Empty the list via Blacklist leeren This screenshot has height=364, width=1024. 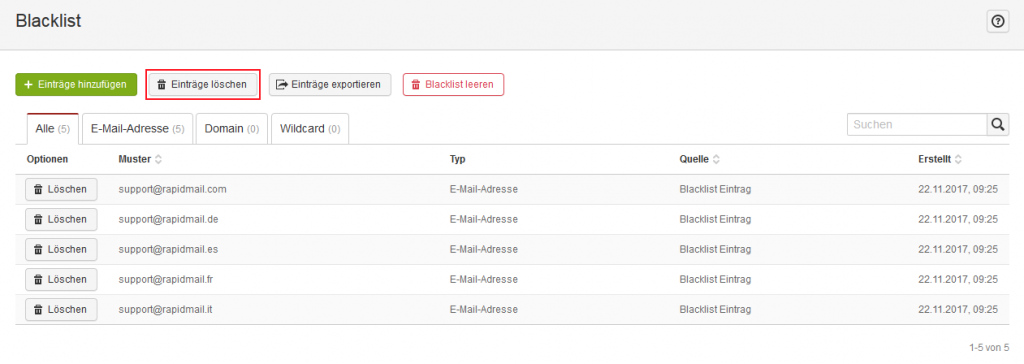(453, 85)
